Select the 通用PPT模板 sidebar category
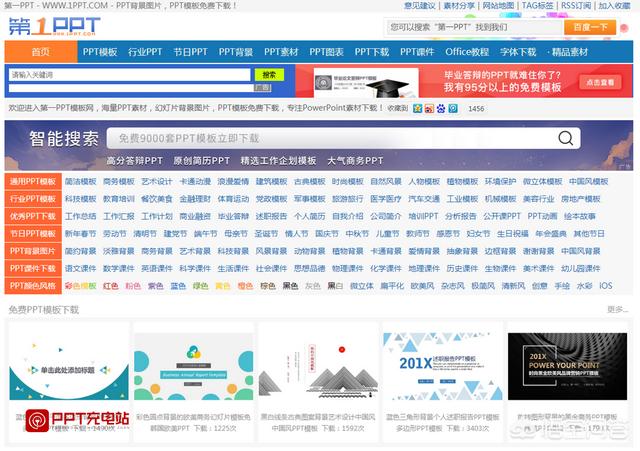 [x=33, y=182]
